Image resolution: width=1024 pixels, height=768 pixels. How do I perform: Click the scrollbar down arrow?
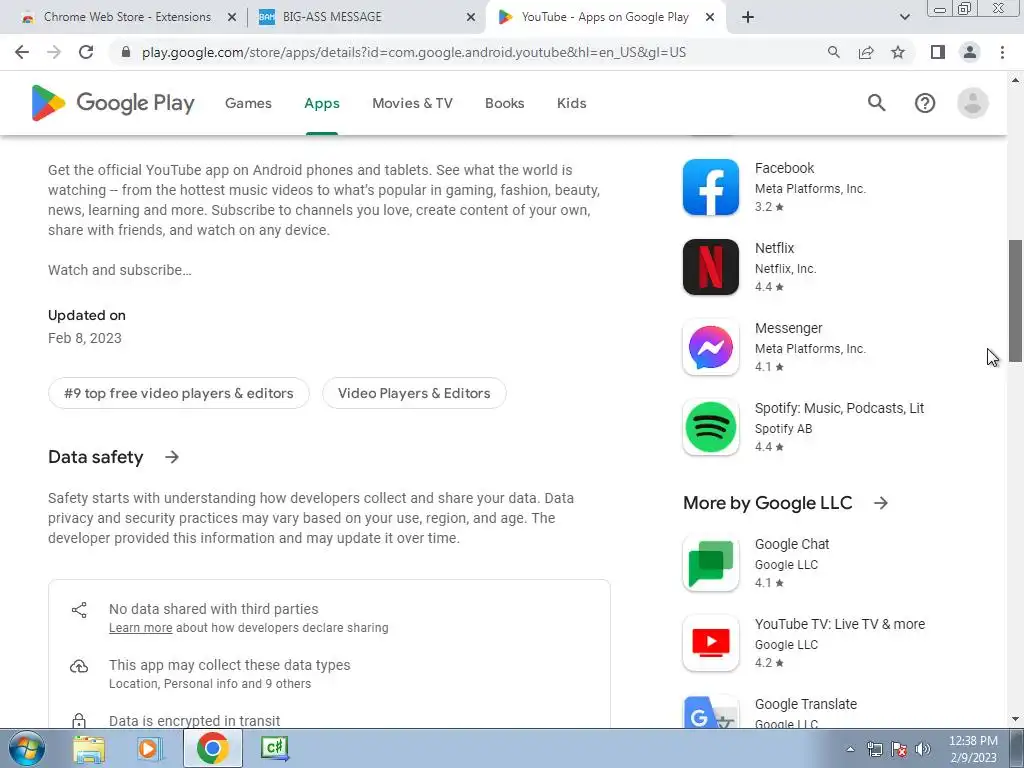click(x=1015, y=719)
